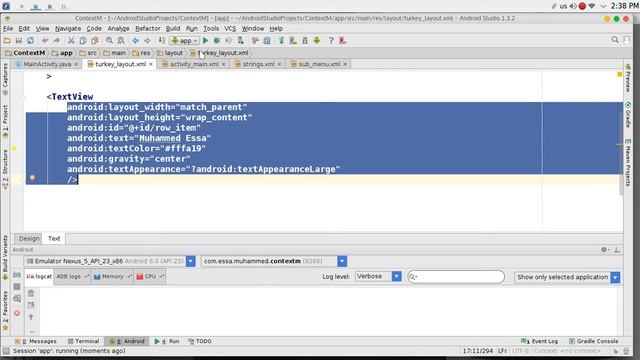Switch to activity_main.xml tab
This screenshot has height=360, width=640.
tap(194, 64)
